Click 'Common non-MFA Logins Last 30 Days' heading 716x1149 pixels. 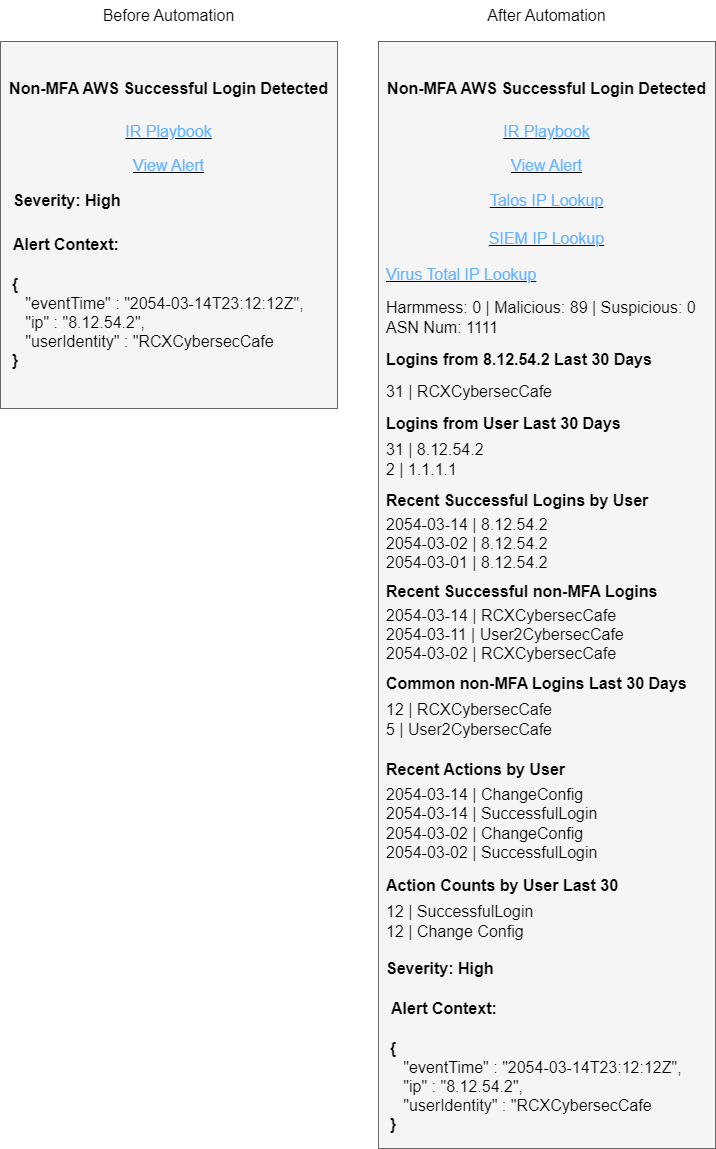536,684
